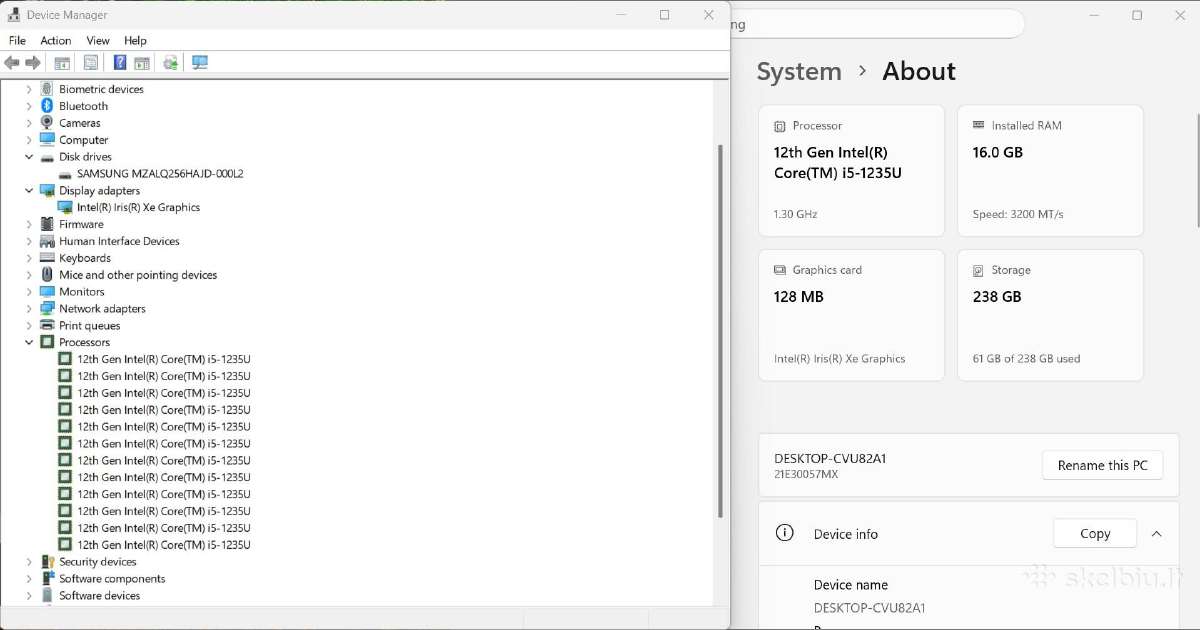Expand the Computer node arrow
Screen dimensions: 1200x630
[x=29, y=140]
